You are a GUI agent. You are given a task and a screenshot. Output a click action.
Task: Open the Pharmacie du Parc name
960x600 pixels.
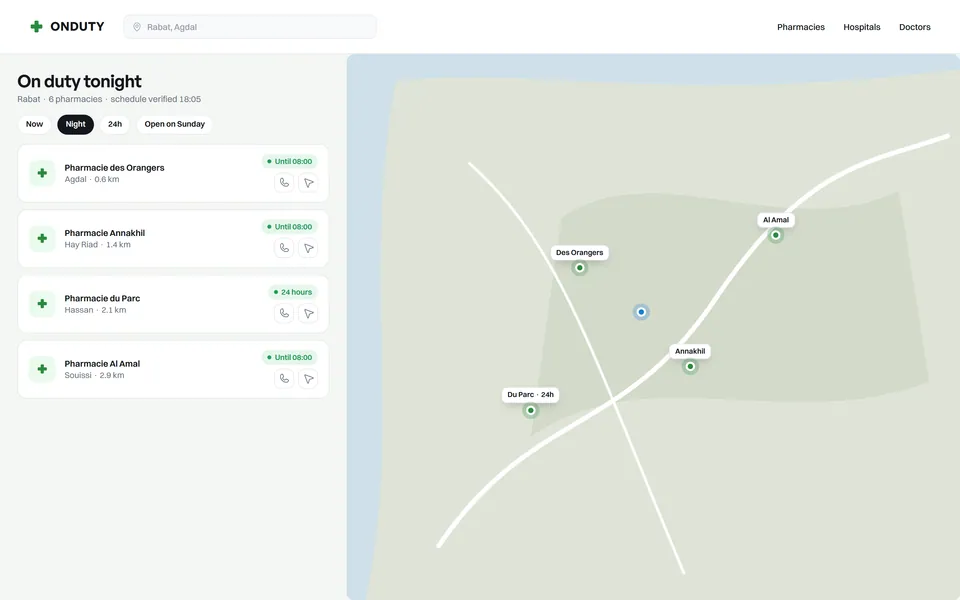point(102,298)
